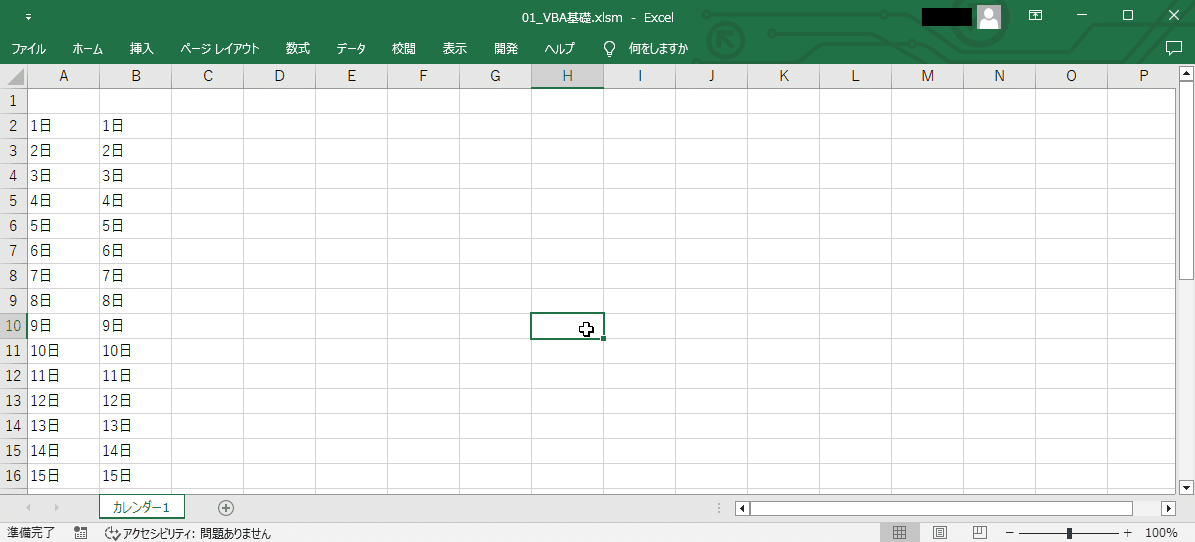Click cell B13 containing 12日
Viewport: 1195px width, 542px height.
click(136, 401)
